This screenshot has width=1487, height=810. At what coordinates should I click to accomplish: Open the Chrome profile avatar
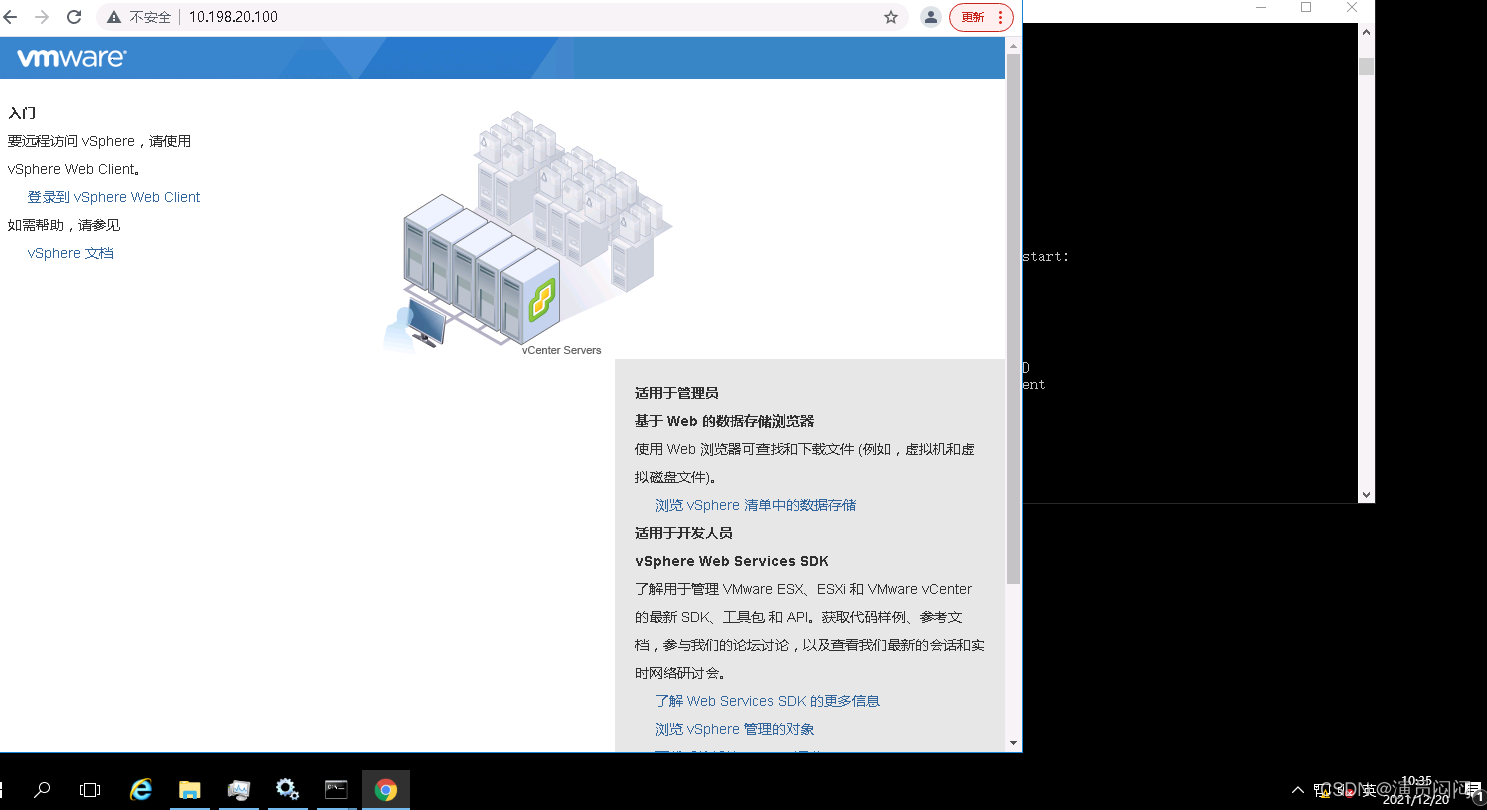click(x=931, y=17)
